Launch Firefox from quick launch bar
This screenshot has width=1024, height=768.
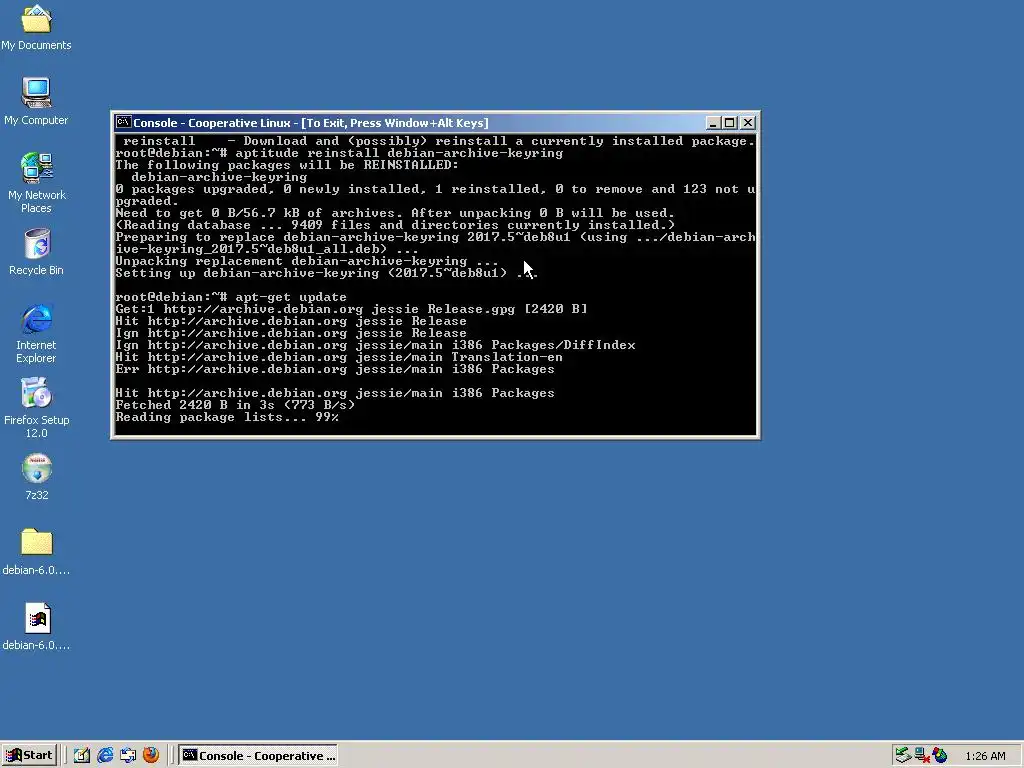pos(151,756)
